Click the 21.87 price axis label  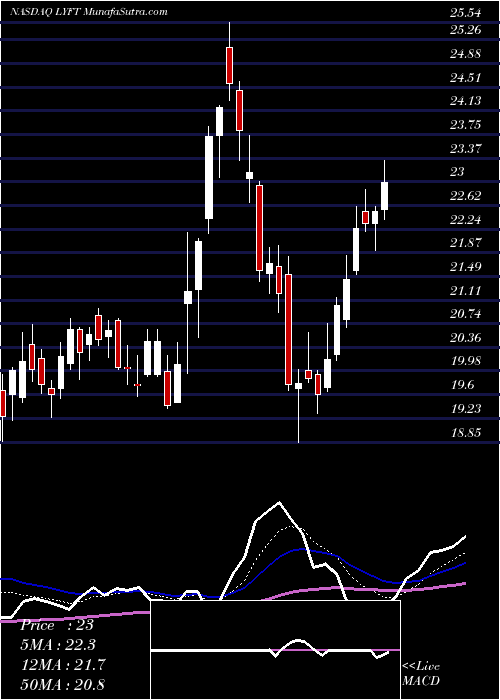coord(466,243)
